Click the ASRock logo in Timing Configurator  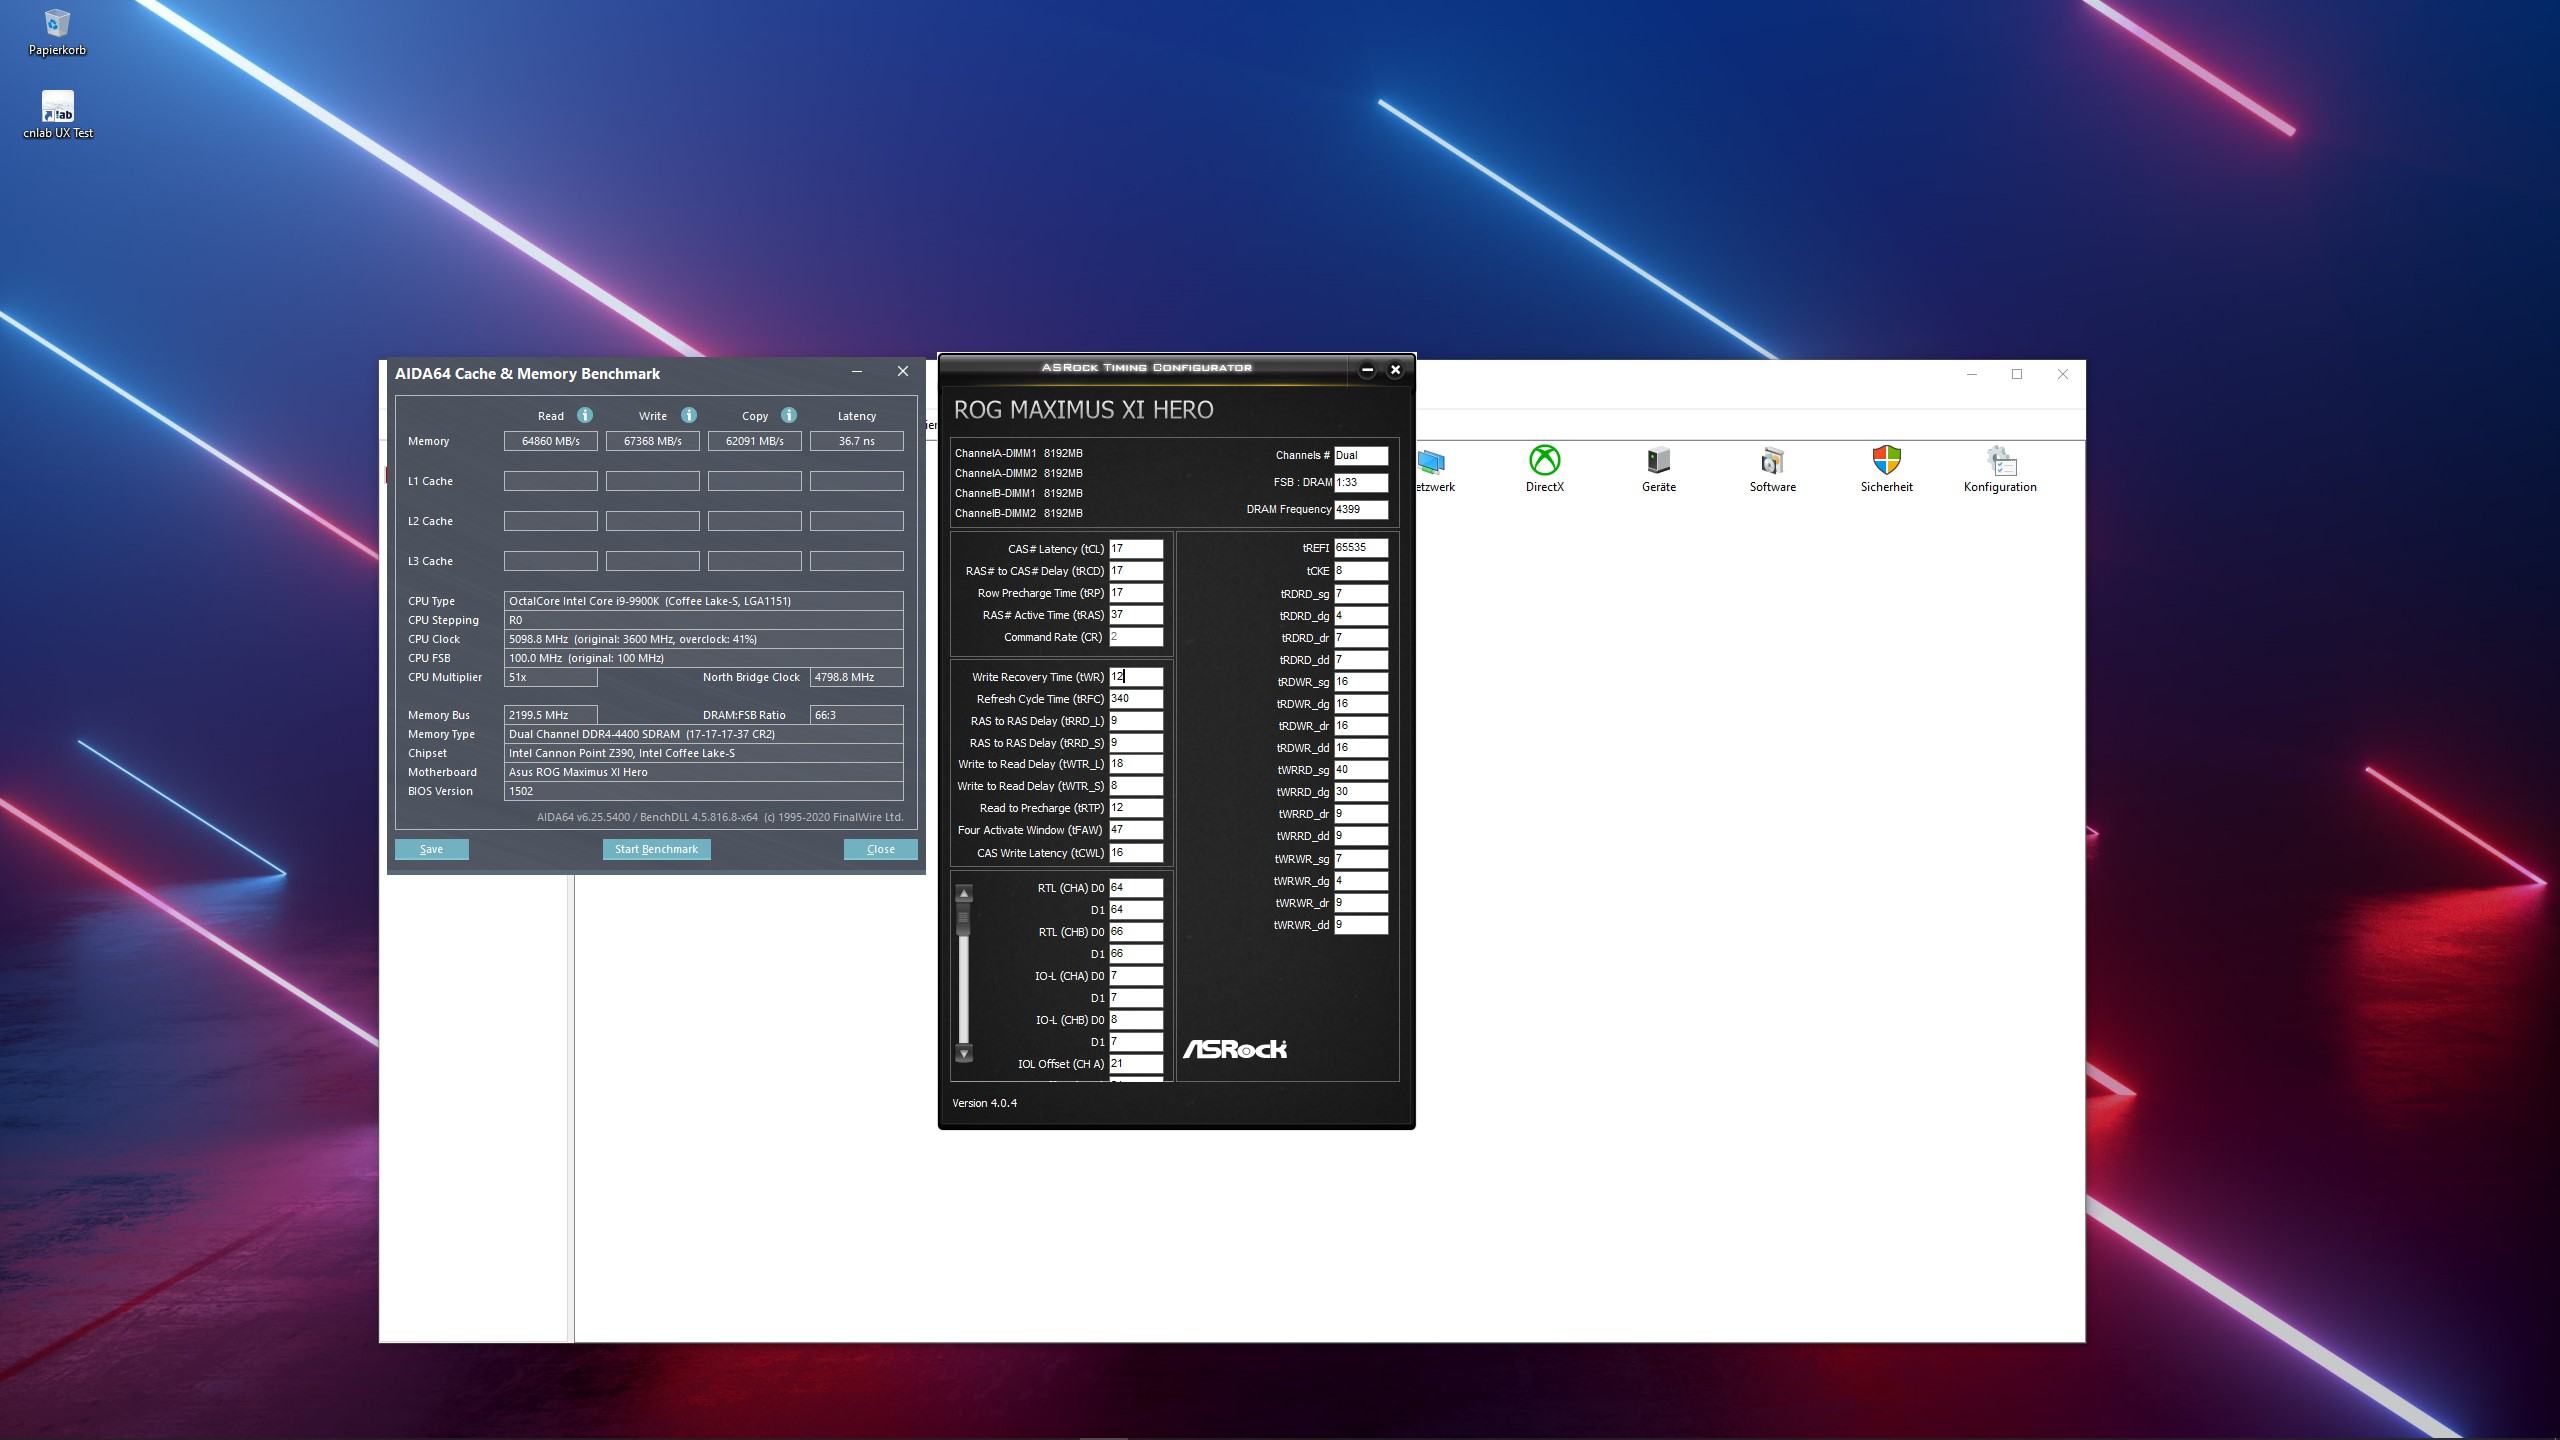pos(1235,1049)
